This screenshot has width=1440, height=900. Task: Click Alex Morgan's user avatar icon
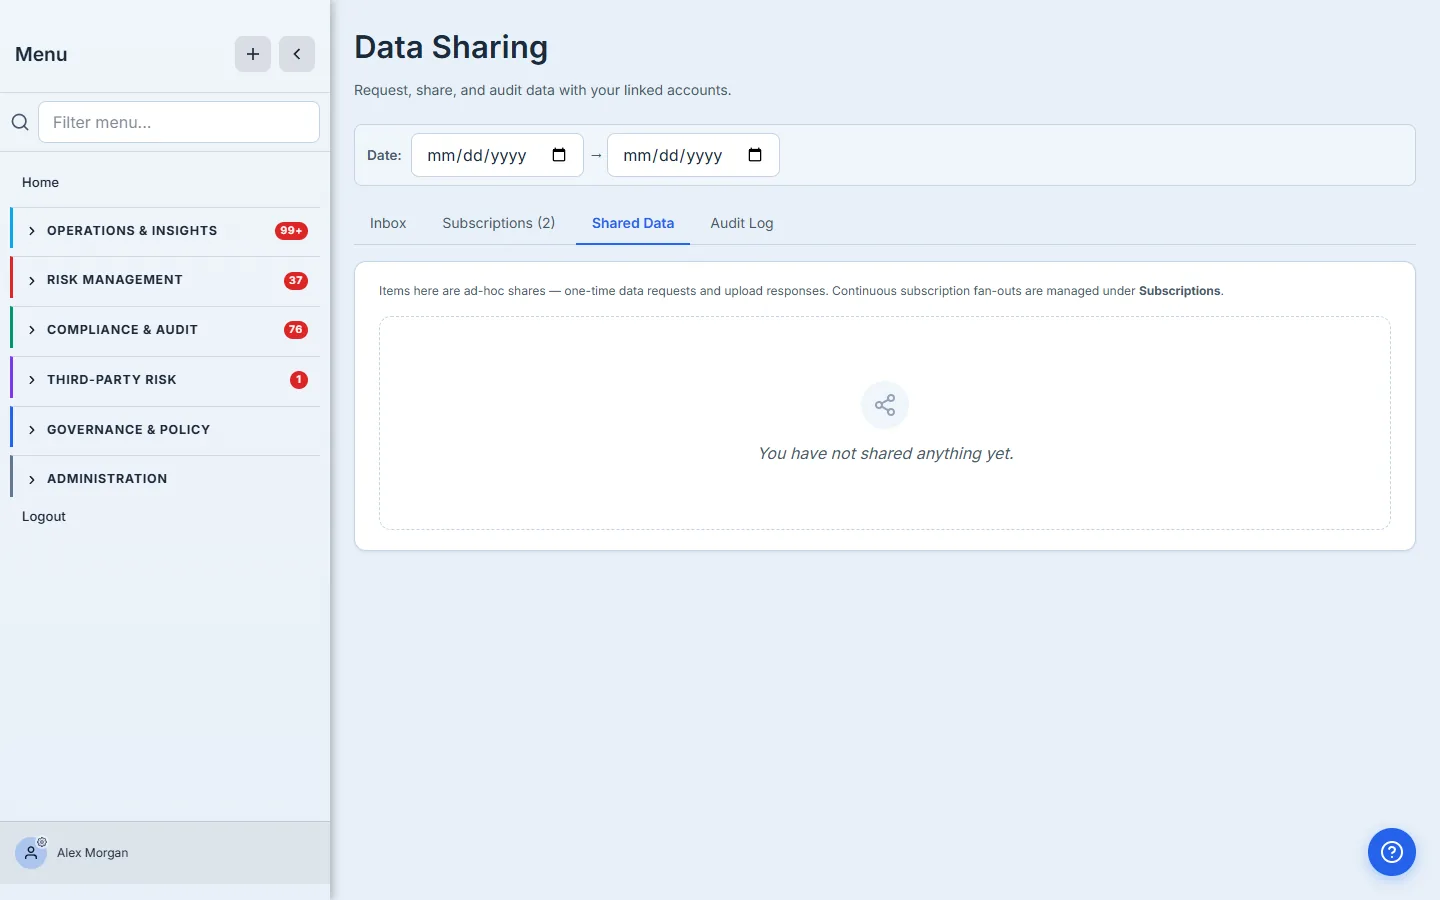[31, 853]
